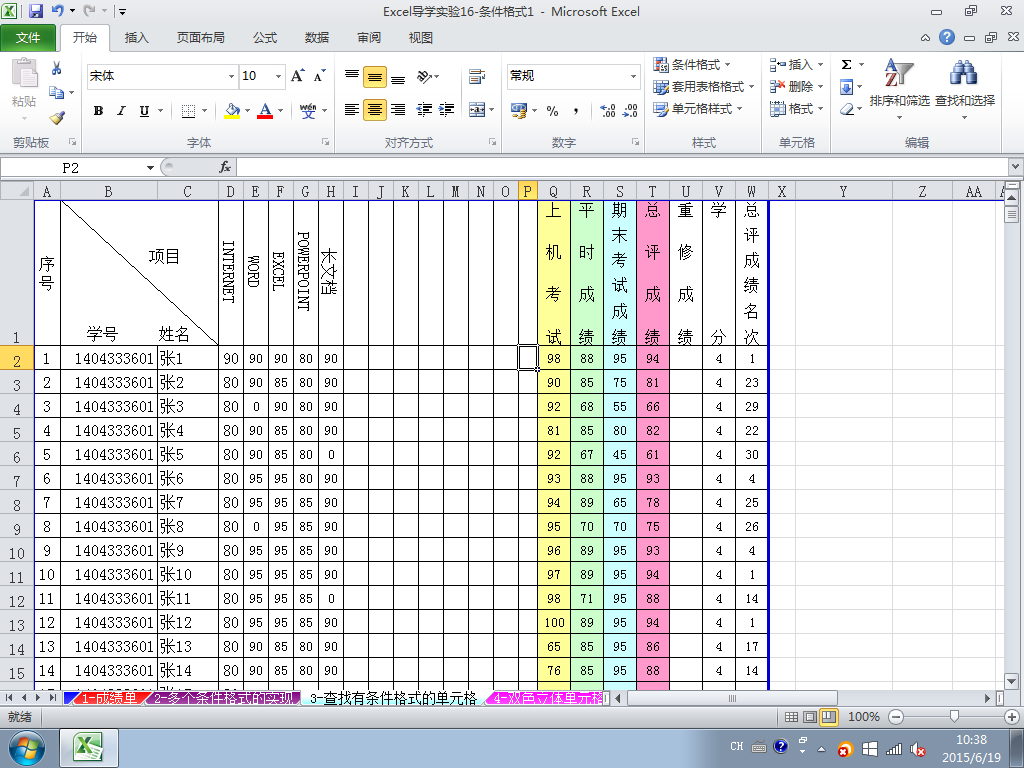
Task: Click the Excel Help question mark icon
Action: pos(947,37)
